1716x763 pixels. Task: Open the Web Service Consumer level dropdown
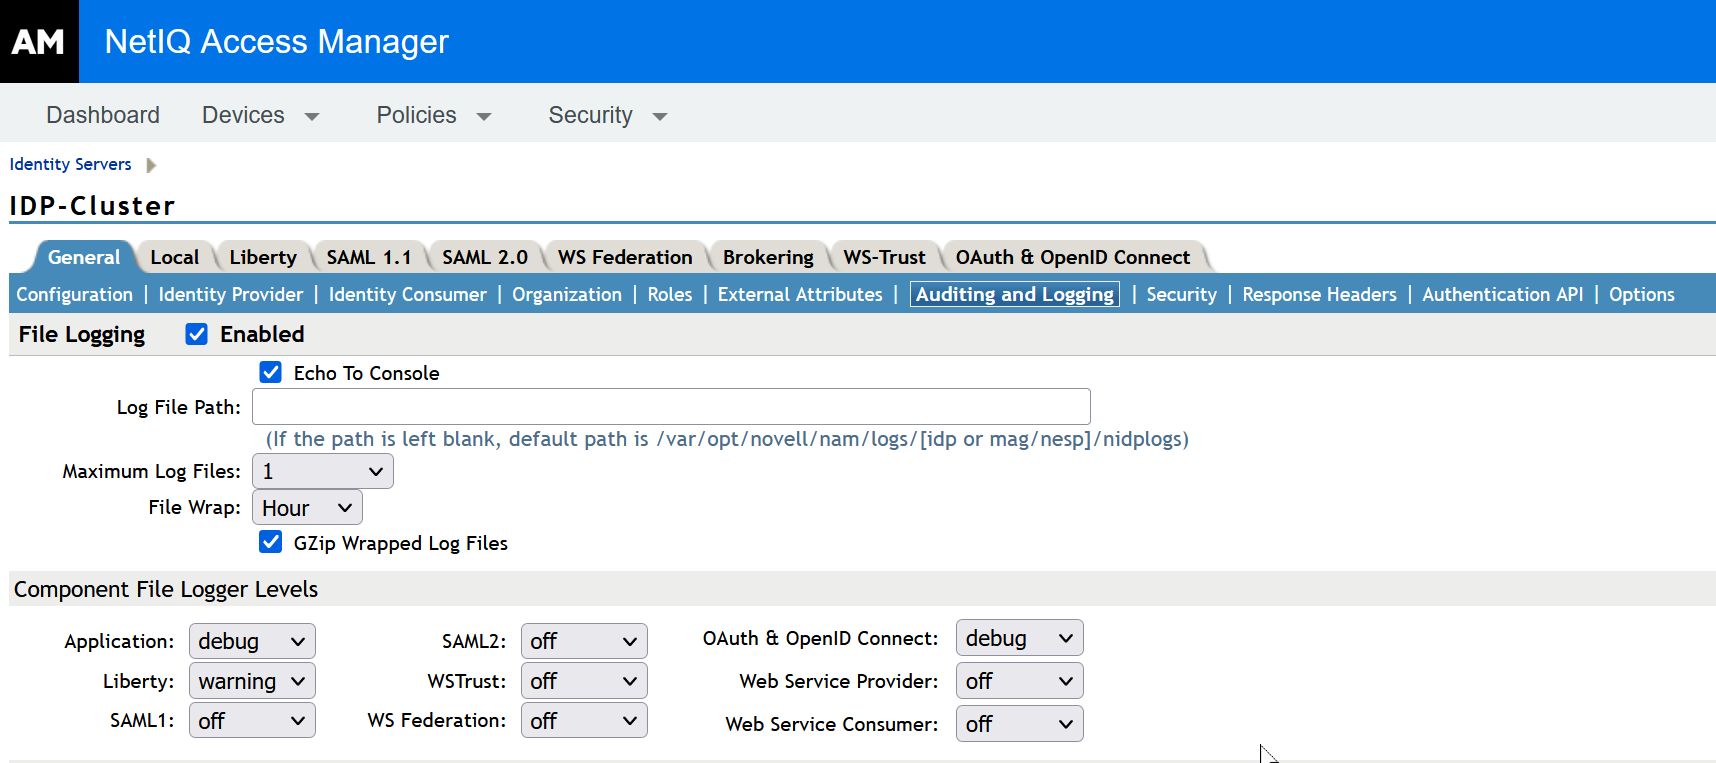point(1019,724)
